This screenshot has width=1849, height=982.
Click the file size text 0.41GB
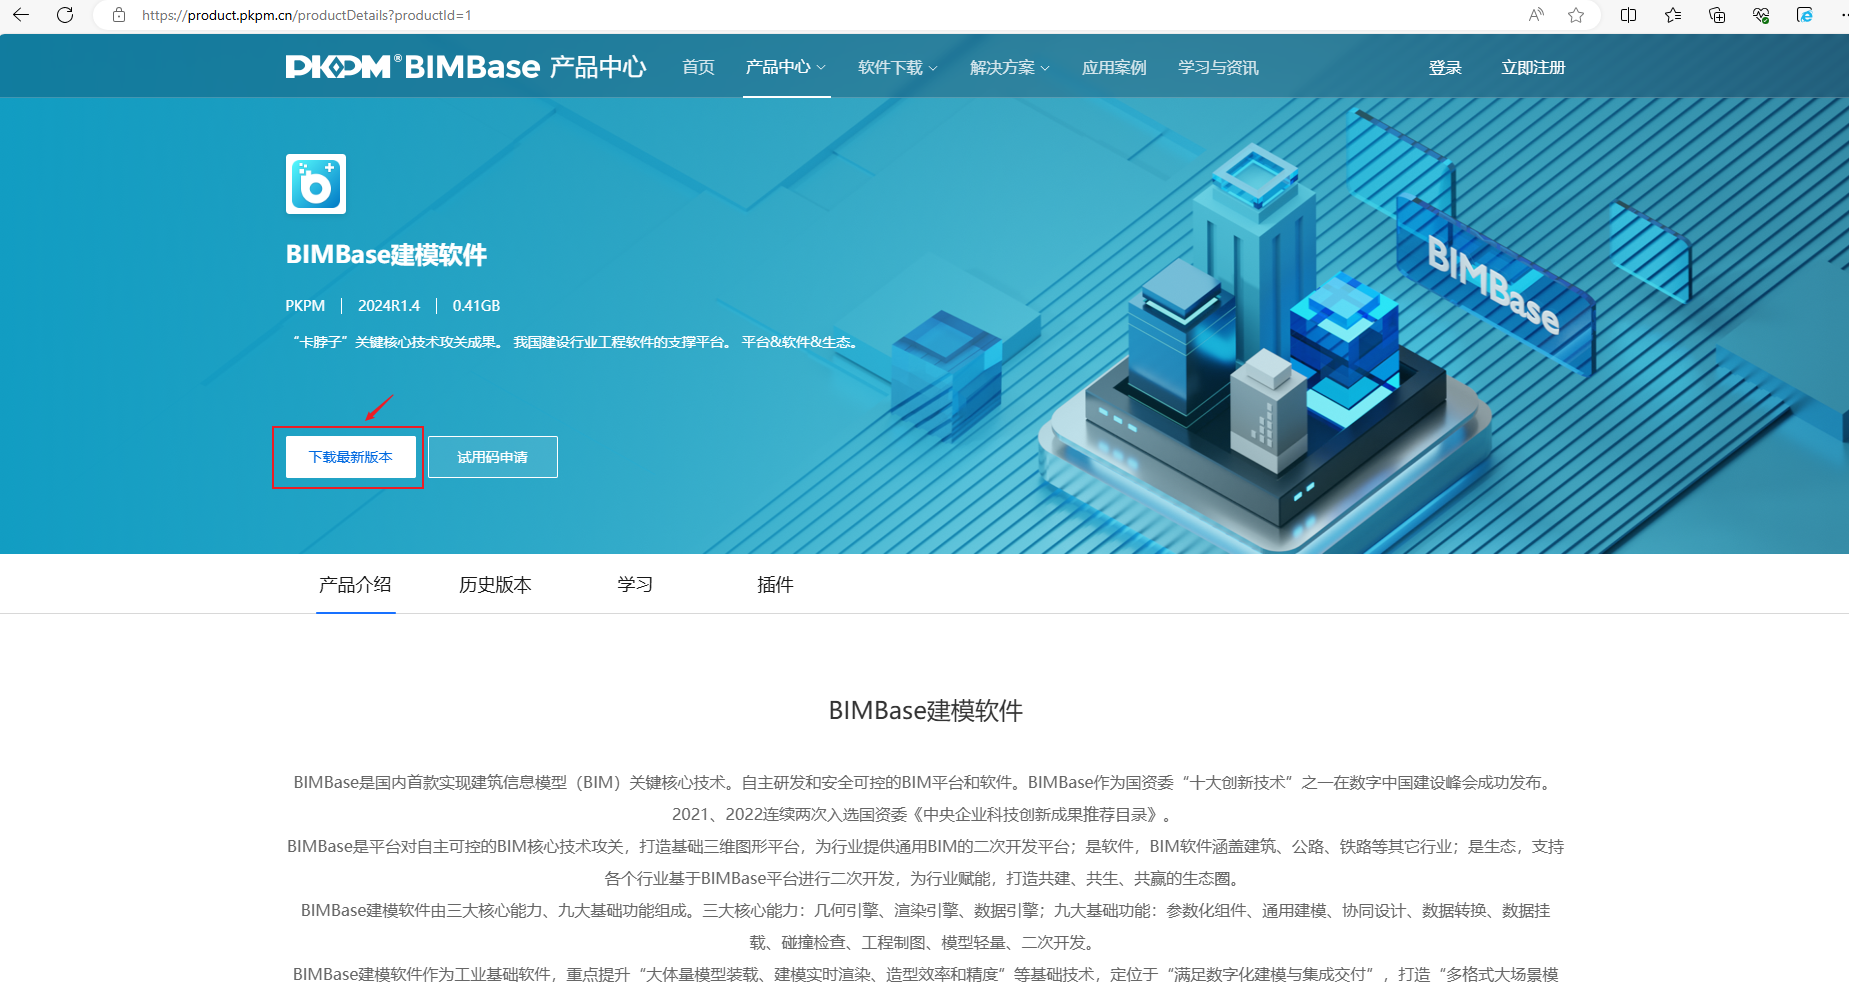click(x=476, y=306)
